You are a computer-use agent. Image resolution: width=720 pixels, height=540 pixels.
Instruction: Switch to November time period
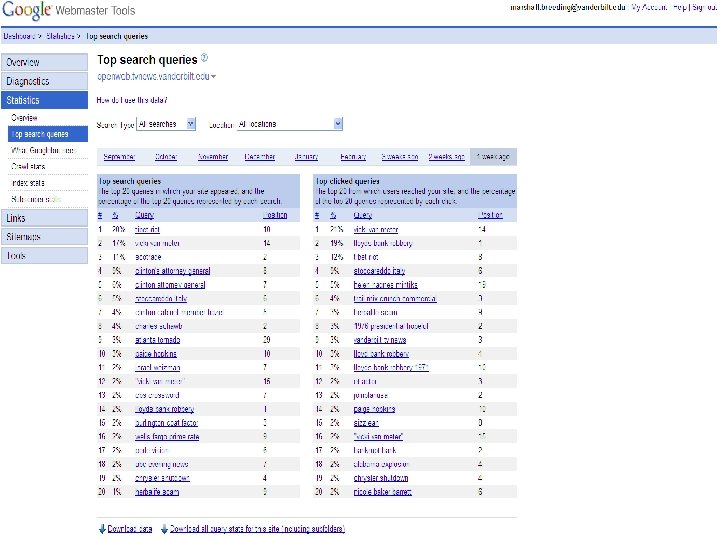point(213,157)
